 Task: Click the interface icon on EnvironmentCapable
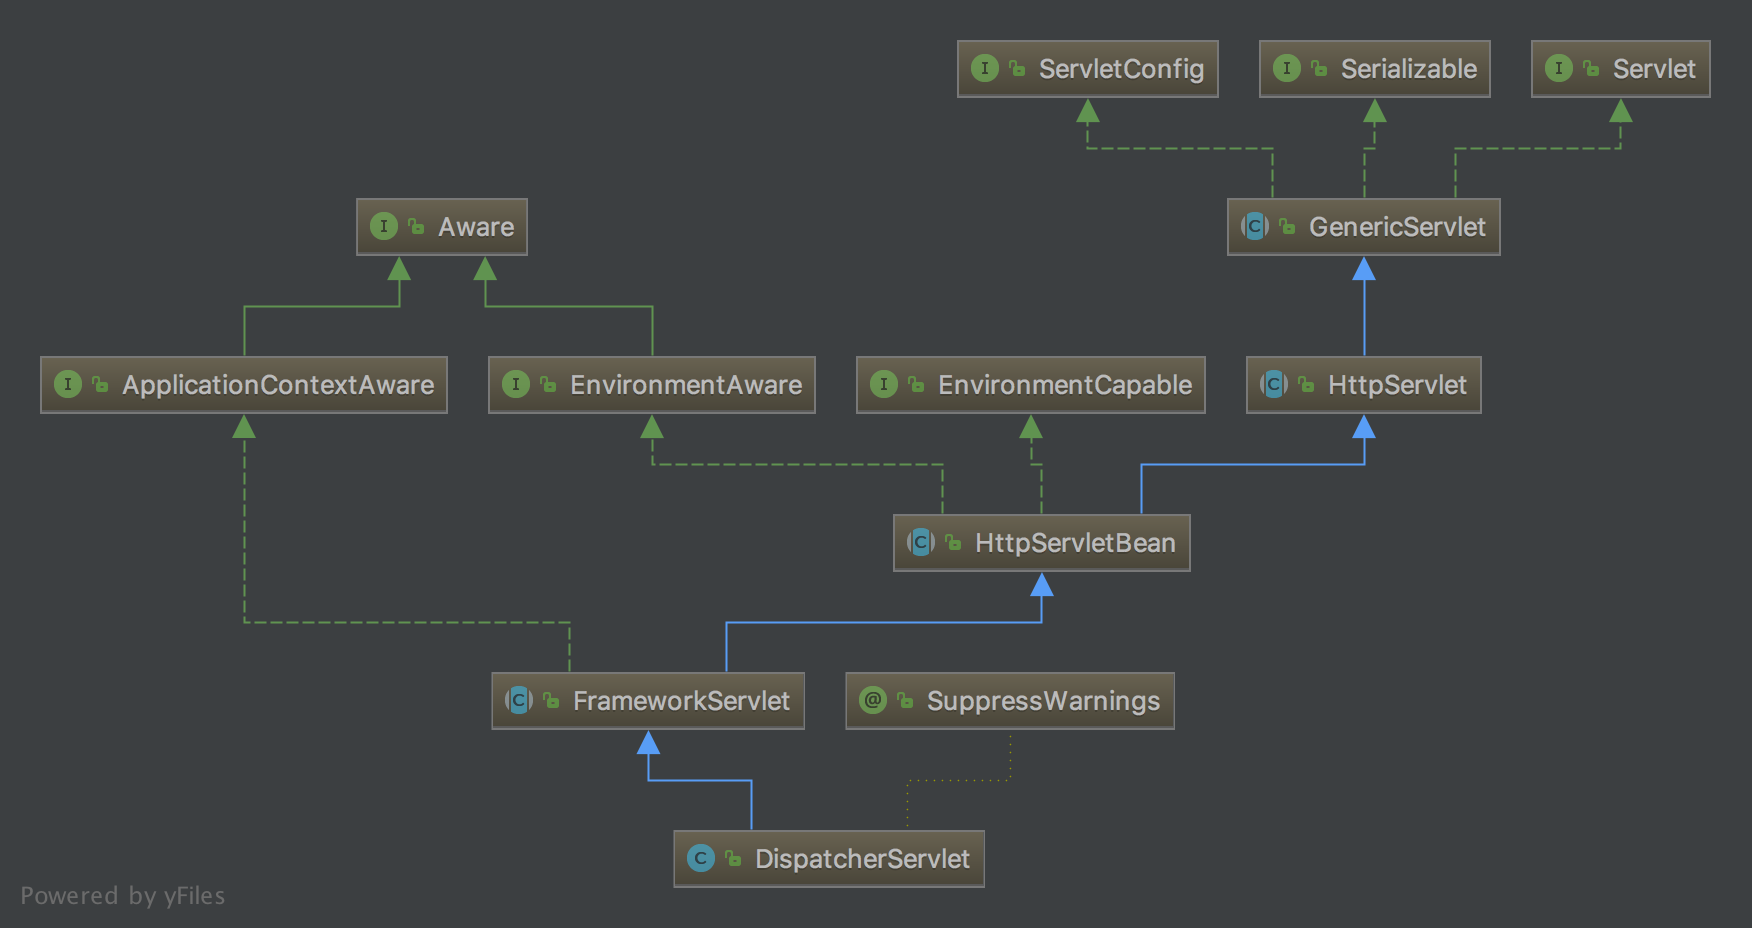point(884,384)
